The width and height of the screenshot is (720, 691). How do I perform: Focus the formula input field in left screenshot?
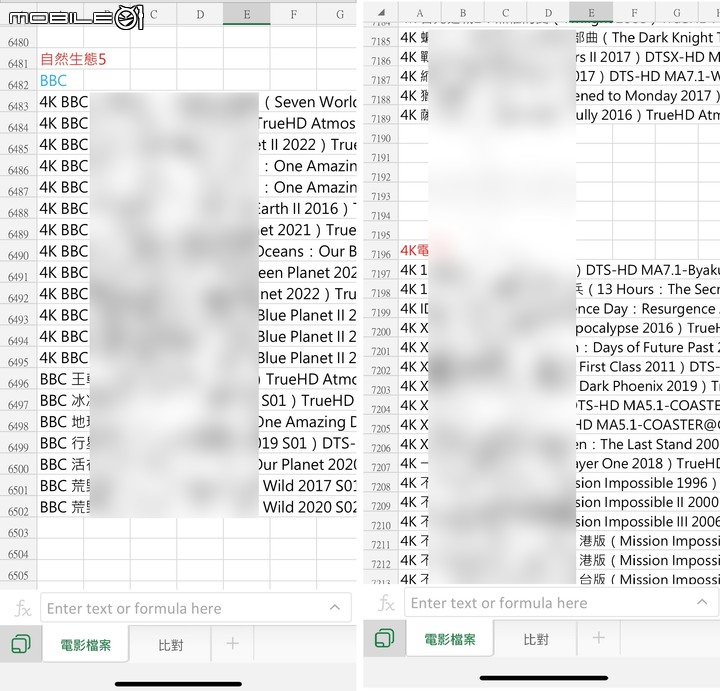[196, 608]
